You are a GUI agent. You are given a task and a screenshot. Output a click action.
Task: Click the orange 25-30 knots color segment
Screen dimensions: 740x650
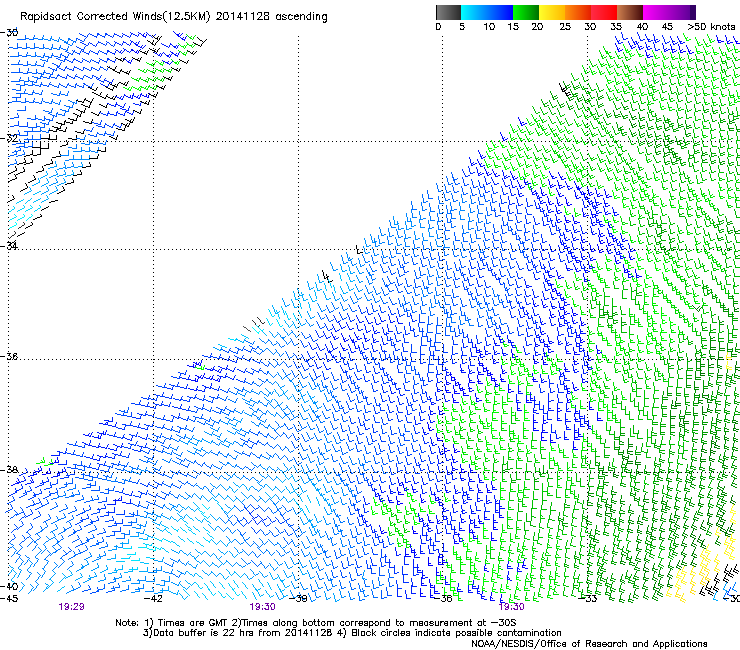(x=578, y=12)
